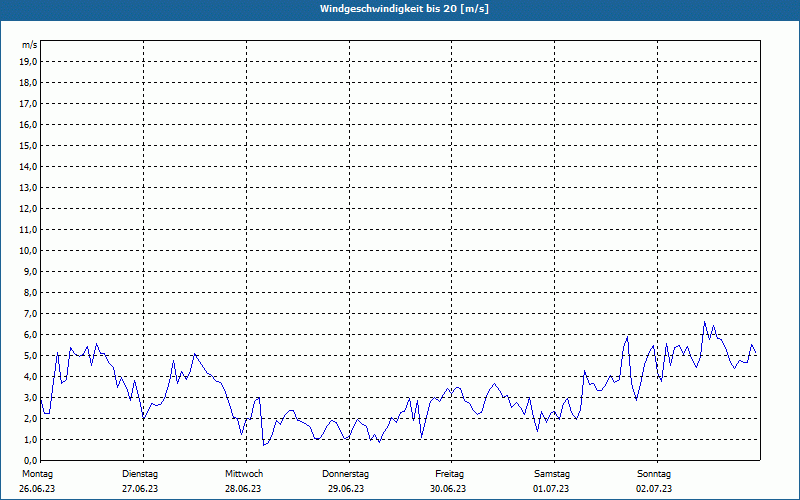The height and width of the screenshot is (500, 800).
Task: Click the date 30.06.23 on the x-axis
Action: (449, 488)
